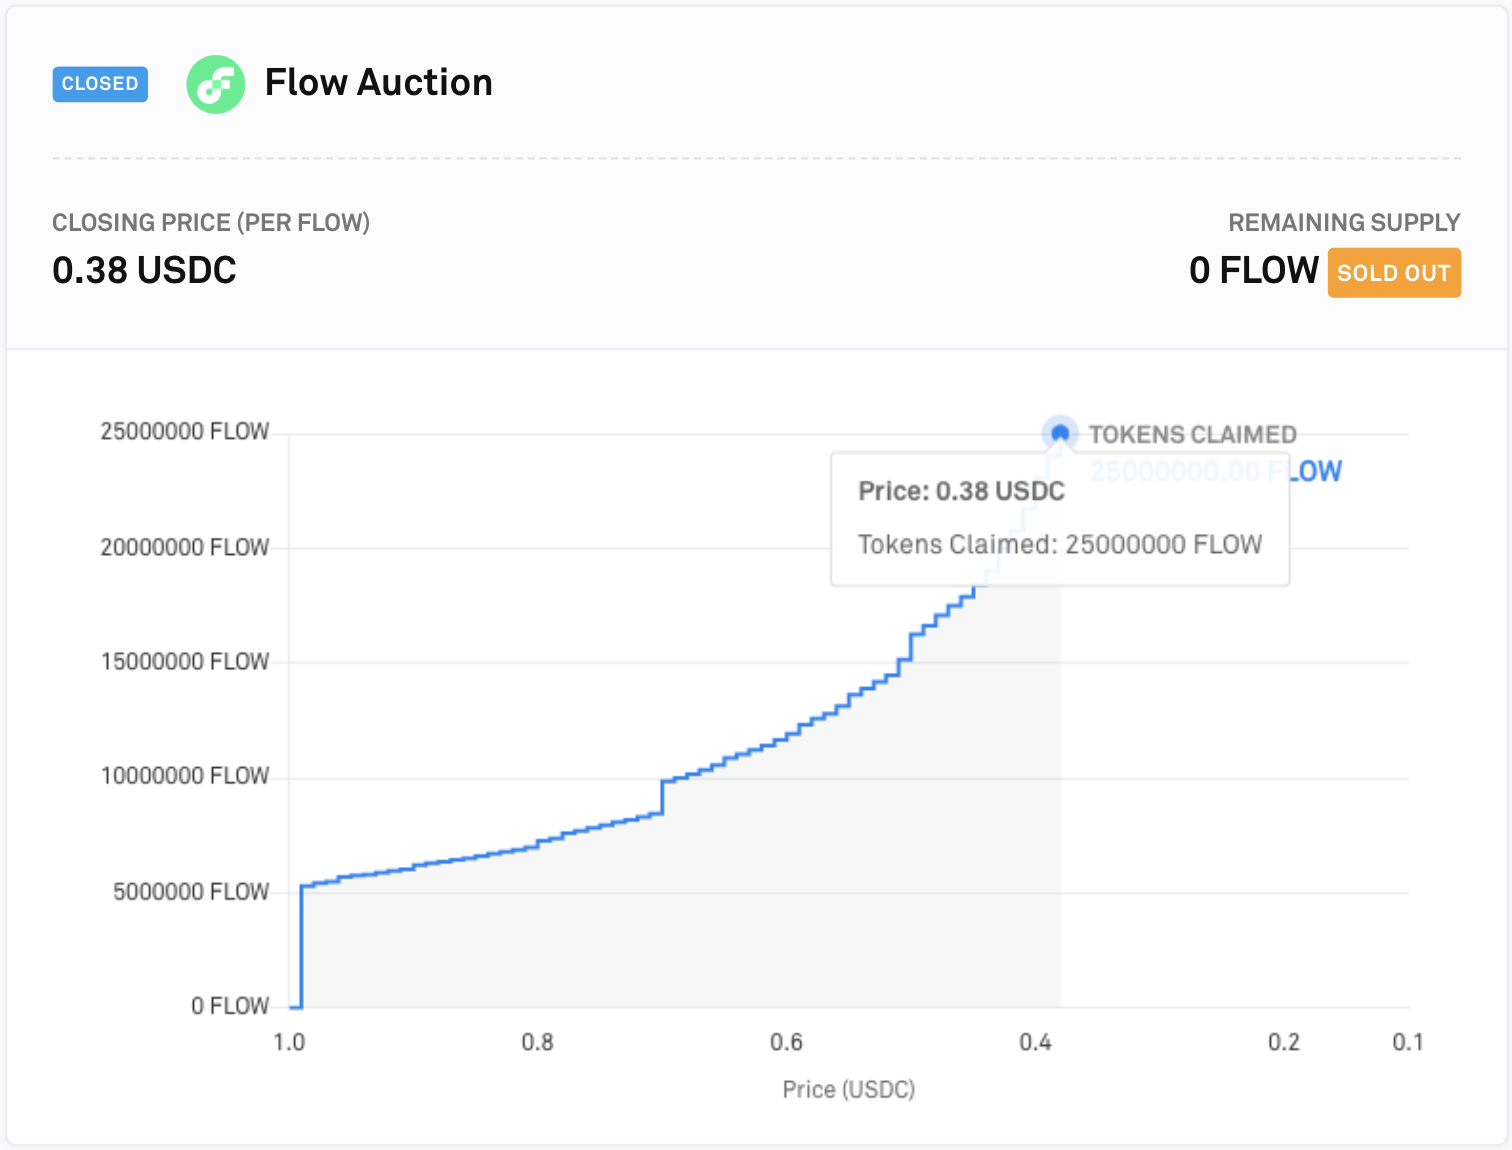This screenshot has height=1150, width=1512.
Task: Click the 0.6 tick label on the price axis
Action: point(786,1042)
